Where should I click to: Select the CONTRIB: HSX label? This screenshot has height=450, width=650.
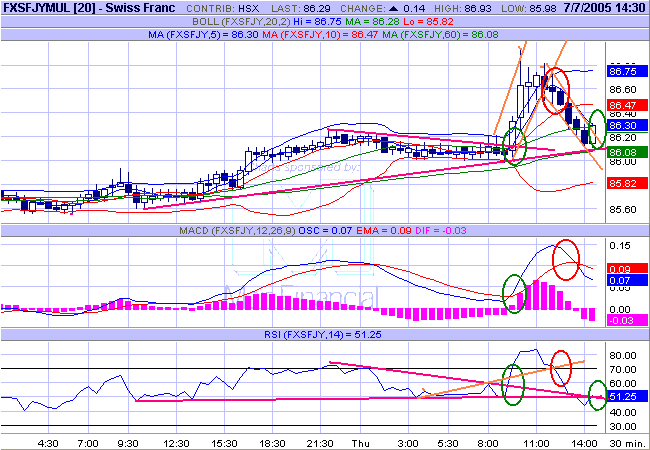coord(223,9)
